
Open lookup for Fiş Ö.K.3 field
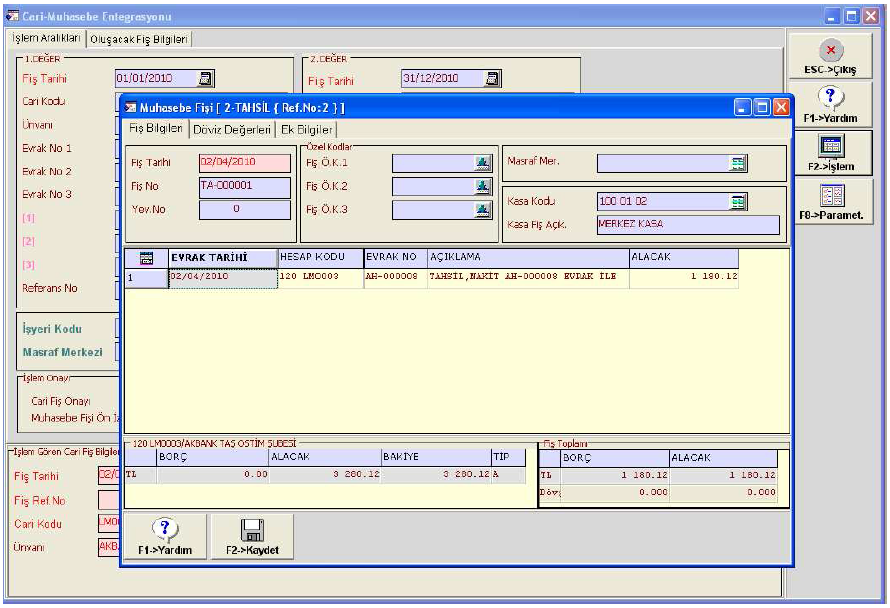(x=483, y=210)
